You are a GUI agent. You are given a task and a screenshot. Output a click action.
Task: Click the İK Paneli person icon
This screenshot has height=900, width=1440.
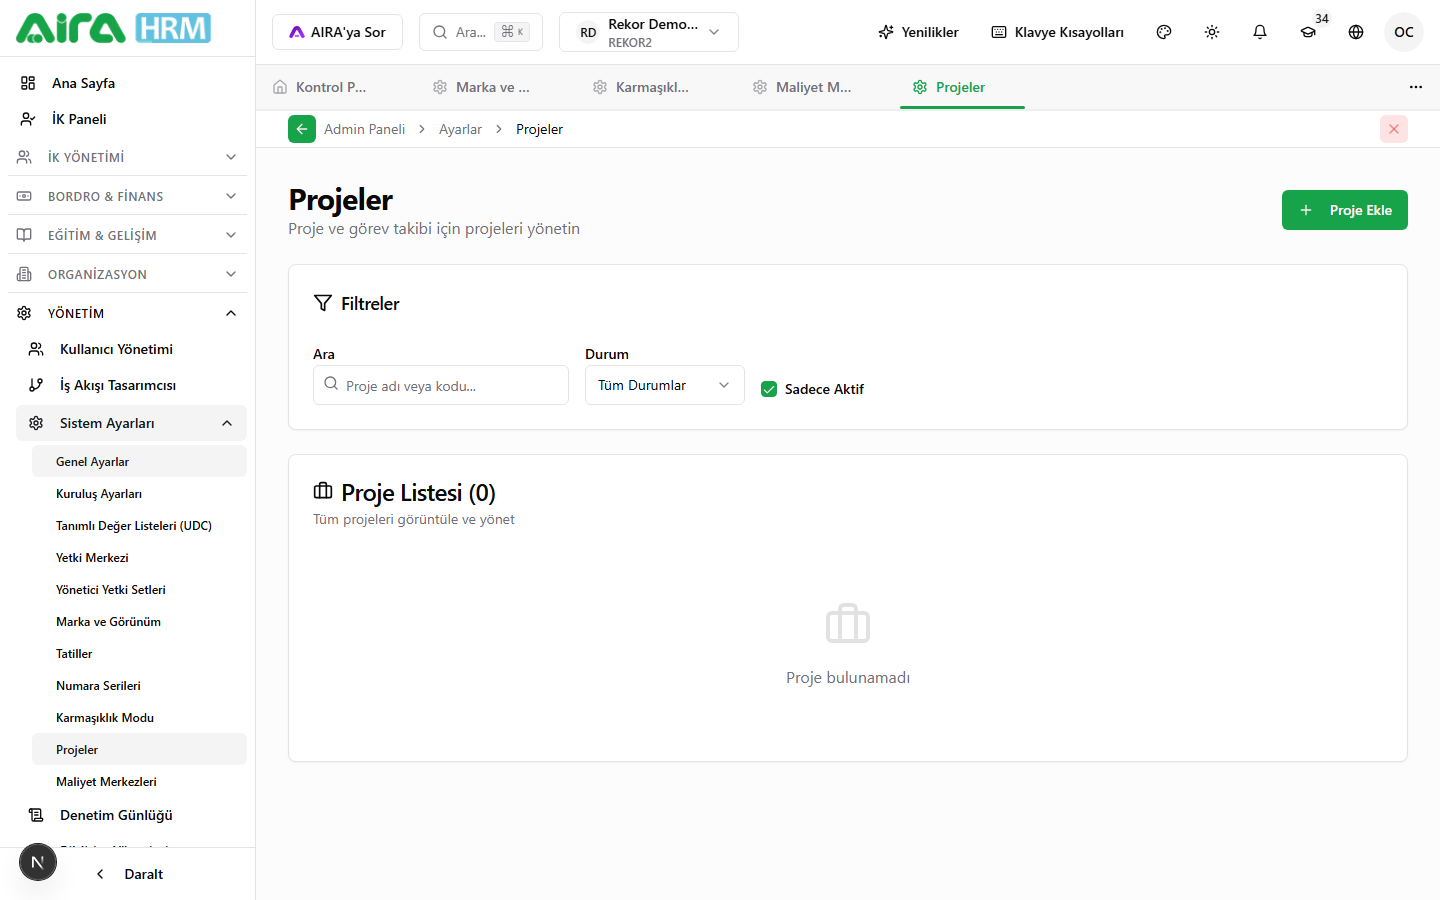click(28, 119)
